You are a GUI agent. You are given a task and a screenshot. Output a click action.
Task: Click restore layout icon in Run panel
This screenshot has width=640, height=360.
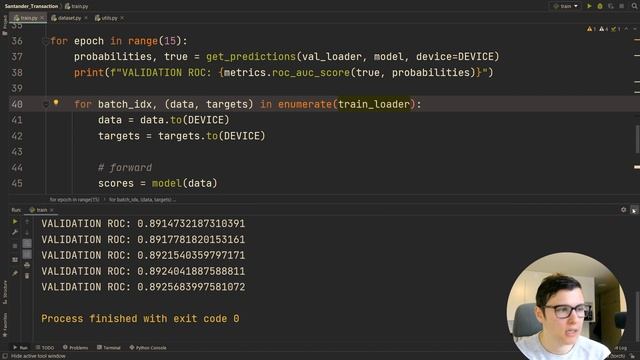click(15, 260)
